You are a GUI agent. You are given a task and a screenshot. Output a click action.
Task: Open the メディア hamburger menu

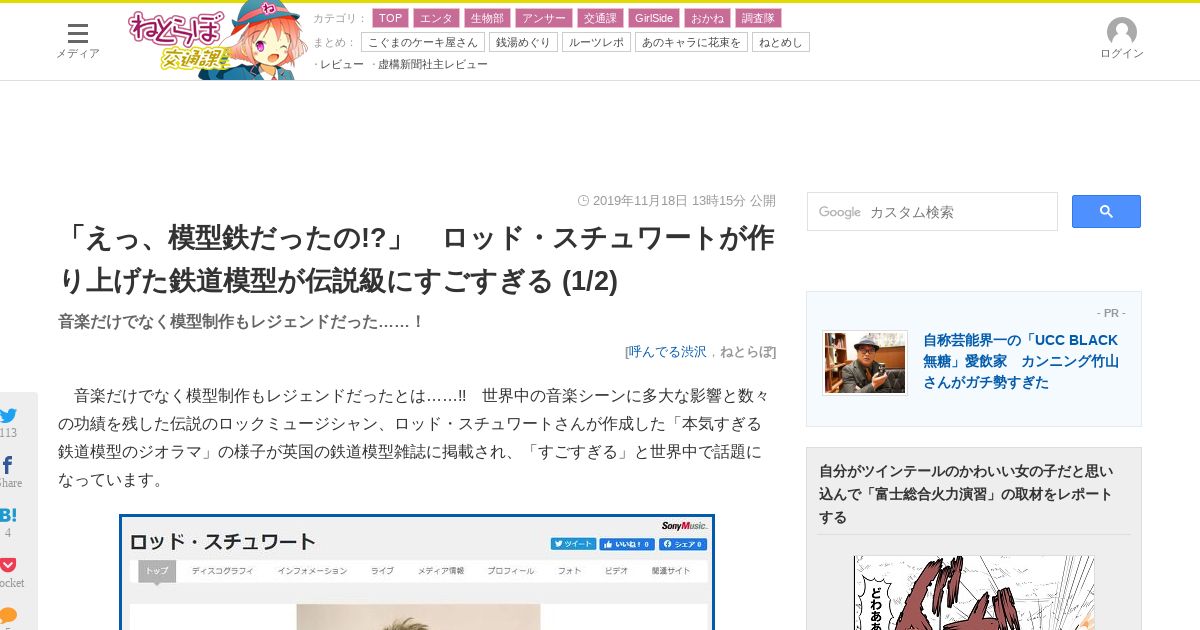coord(78,41)
